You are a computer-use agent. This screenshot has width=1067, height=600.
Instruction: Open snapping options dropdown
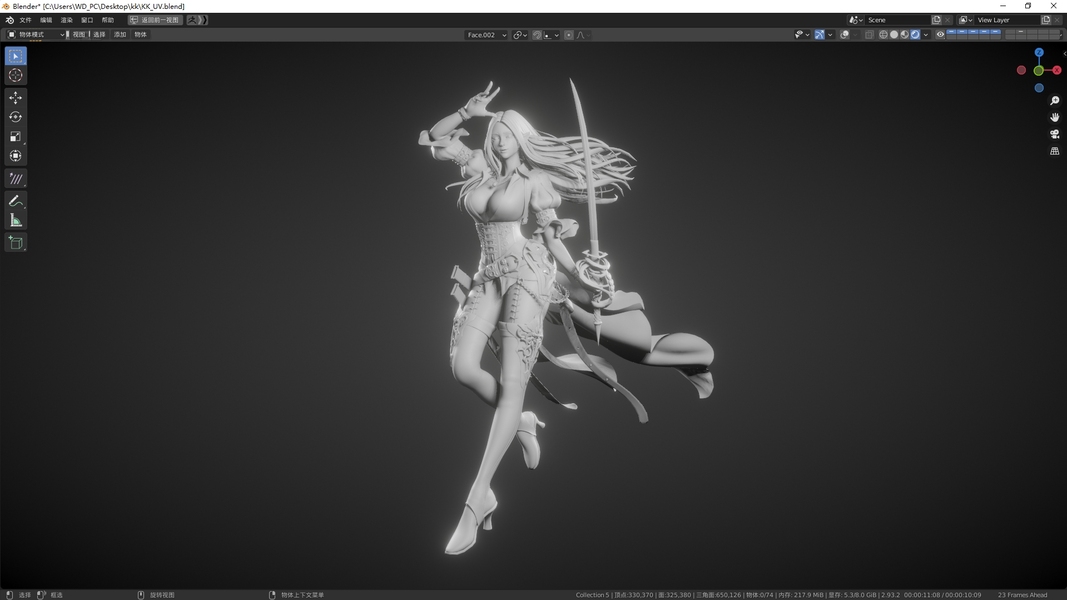552,35
